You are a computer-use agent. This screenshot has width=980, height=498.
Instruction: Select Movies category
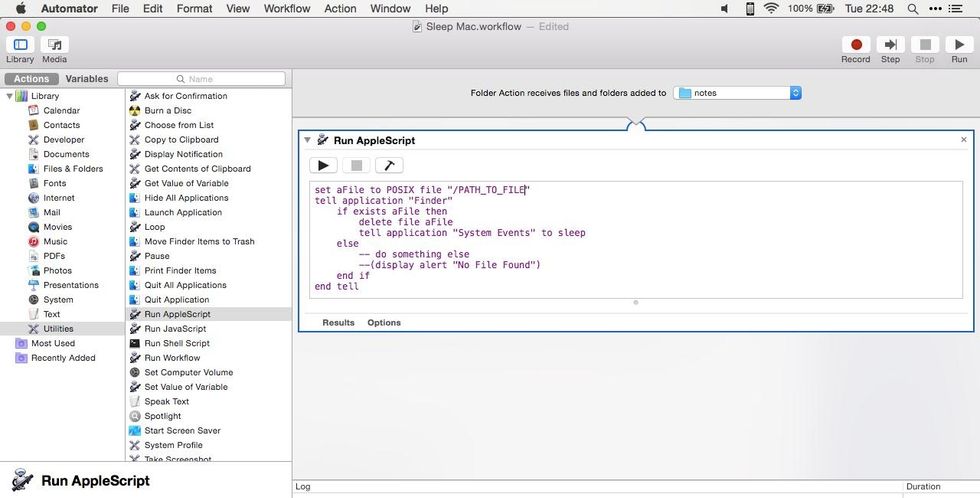click(58, 227)
